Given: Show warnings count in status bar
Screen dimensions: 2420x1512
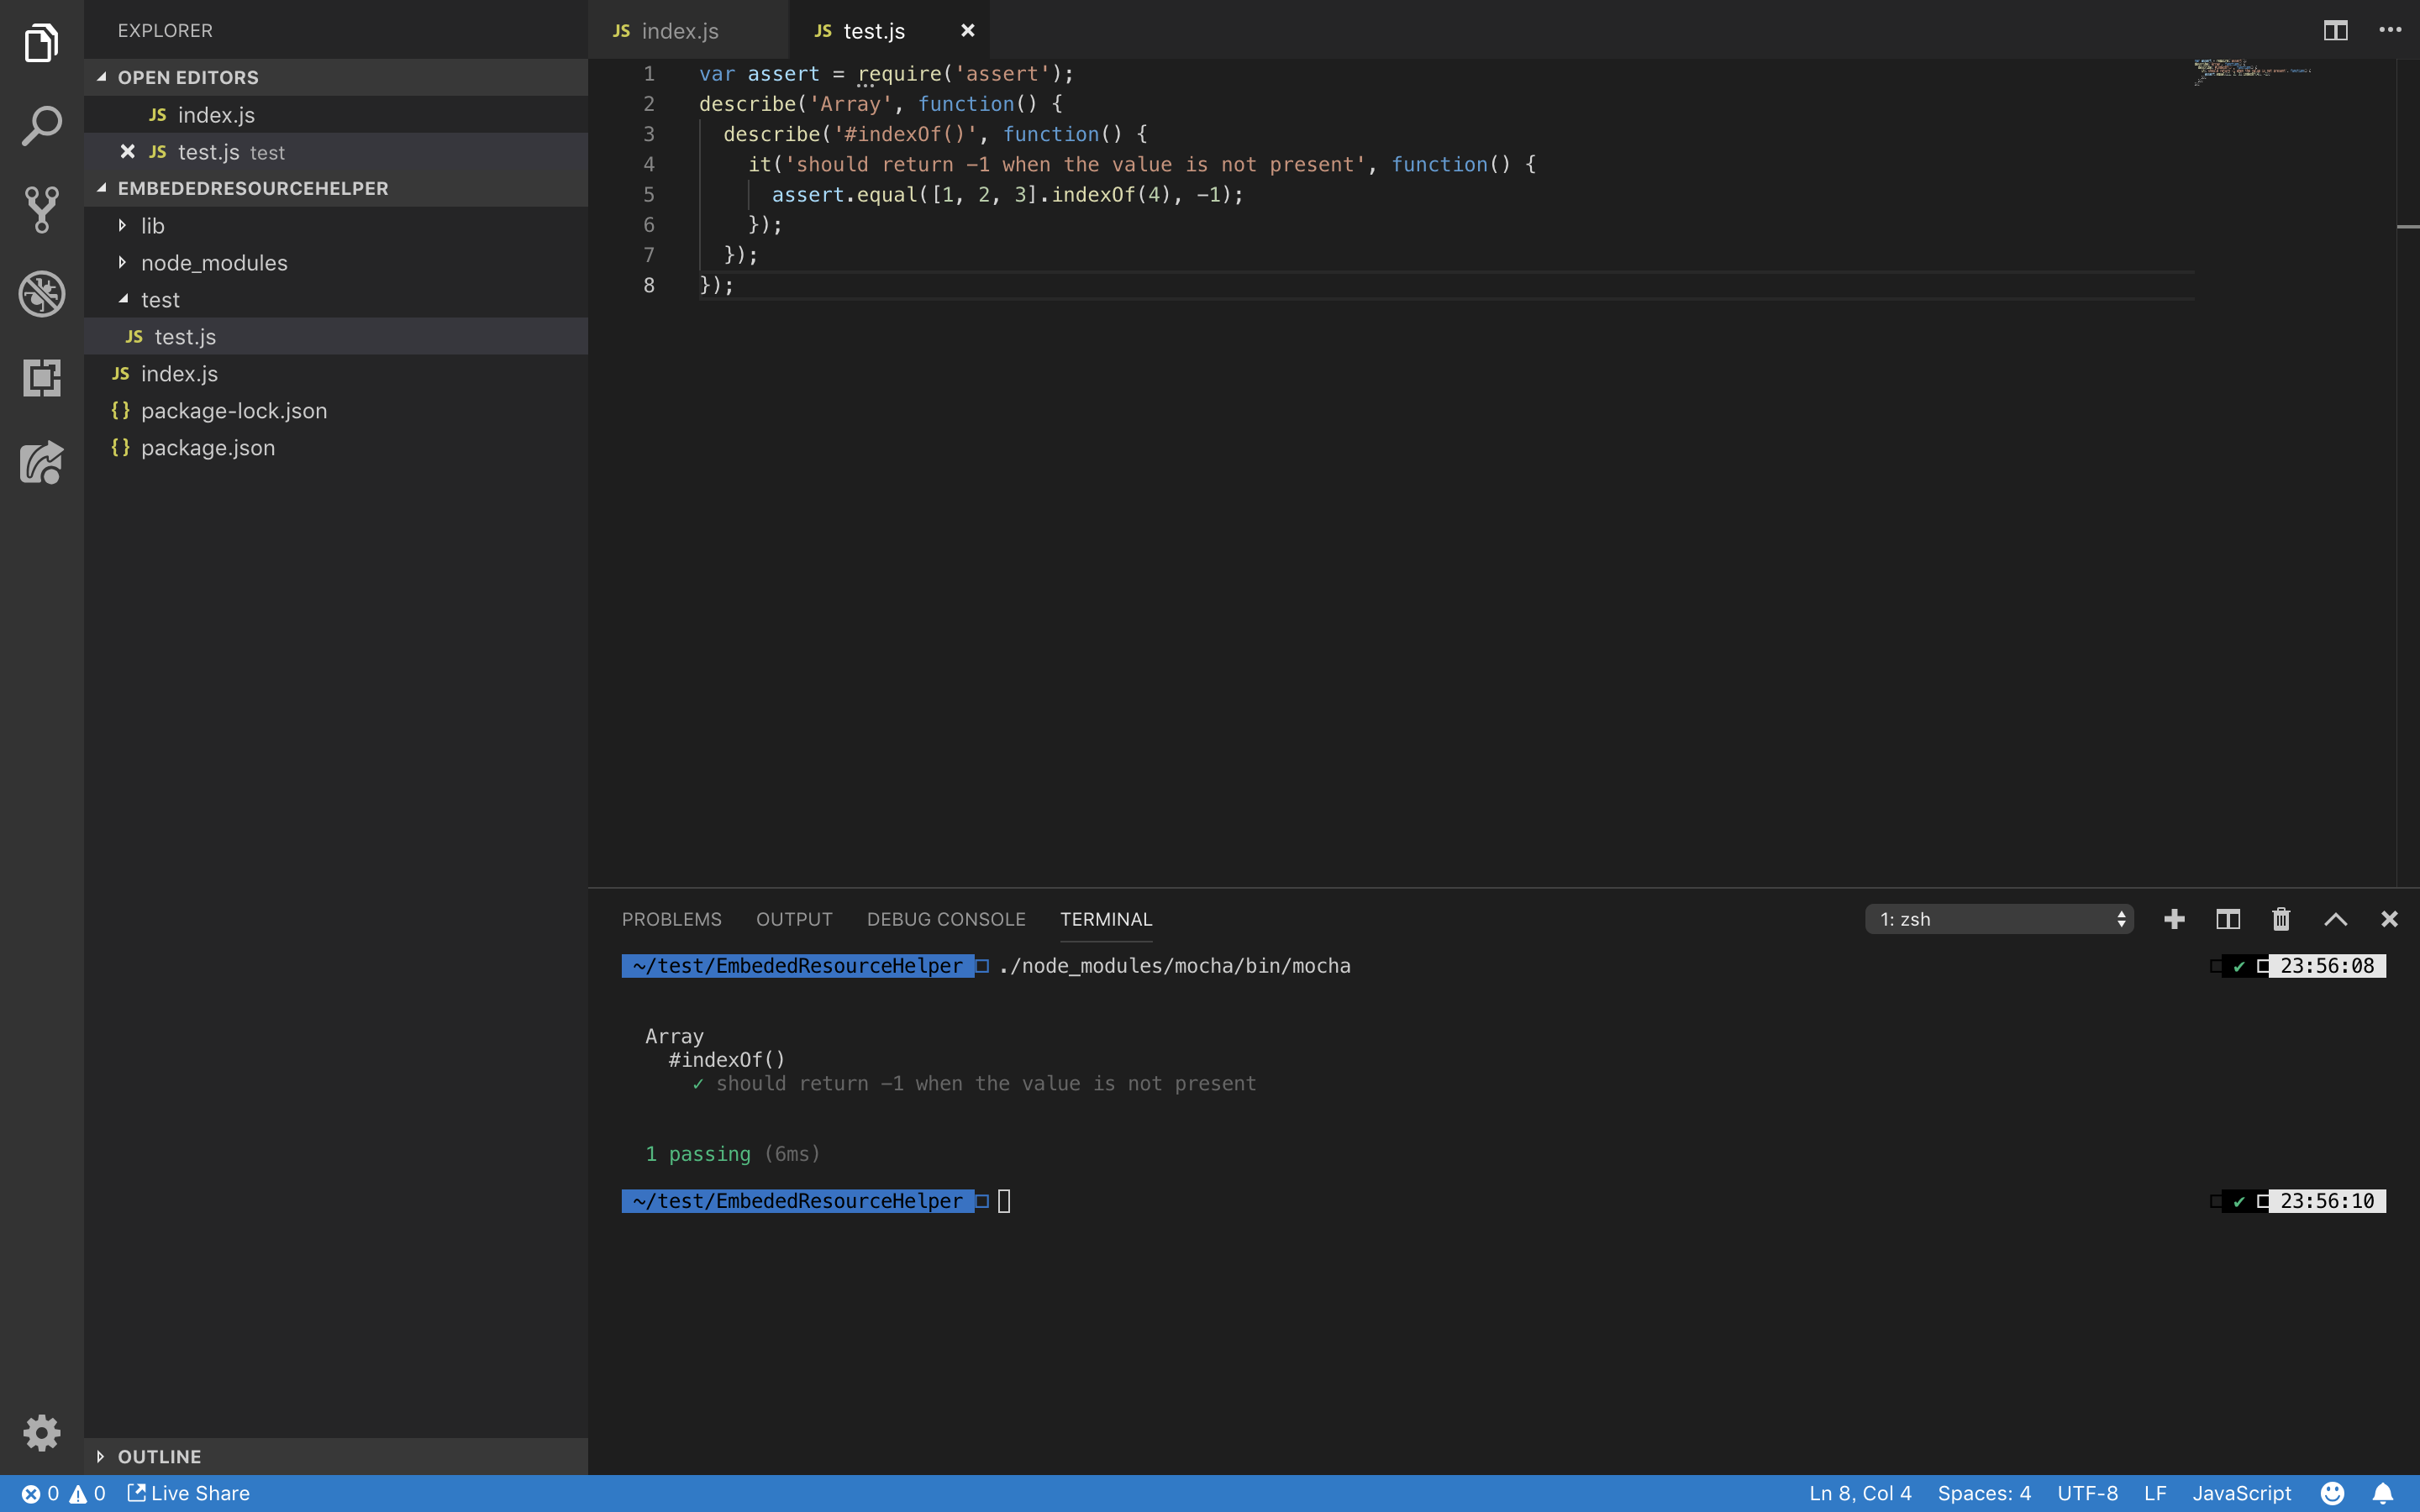Looking at the screenshot, I should (x=87, y=1493).
